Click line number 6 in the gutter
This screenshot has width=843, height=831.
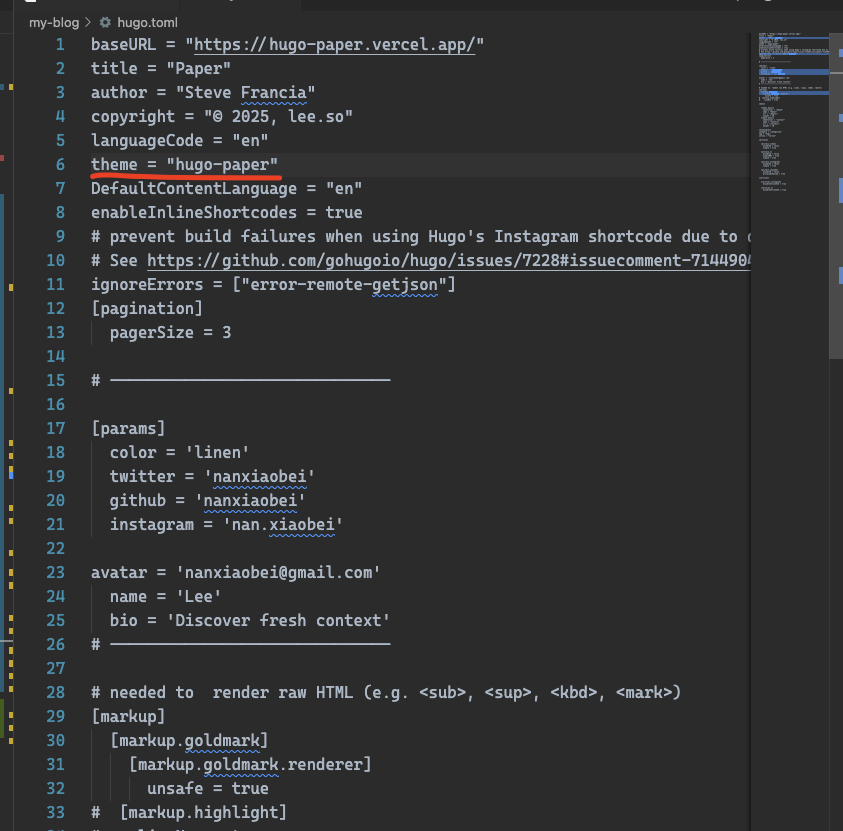(x=60, y=165)
